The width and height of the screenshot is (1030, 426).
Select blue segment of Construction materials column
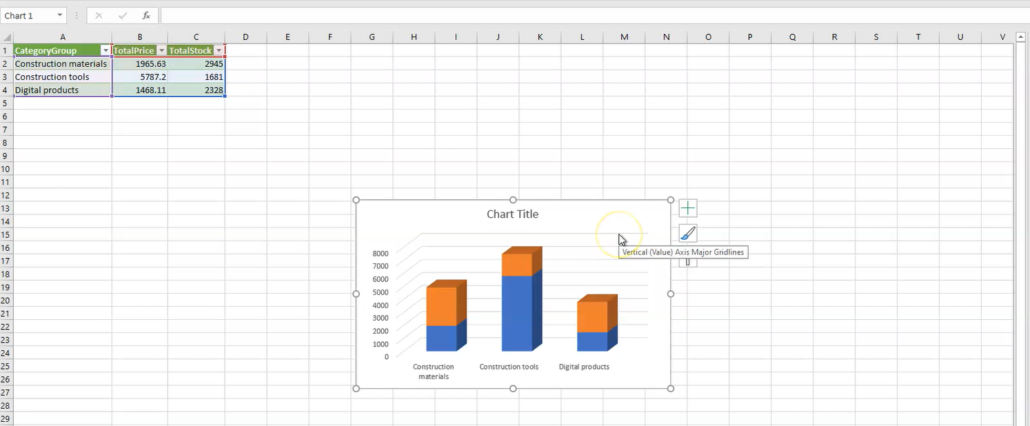441,338
